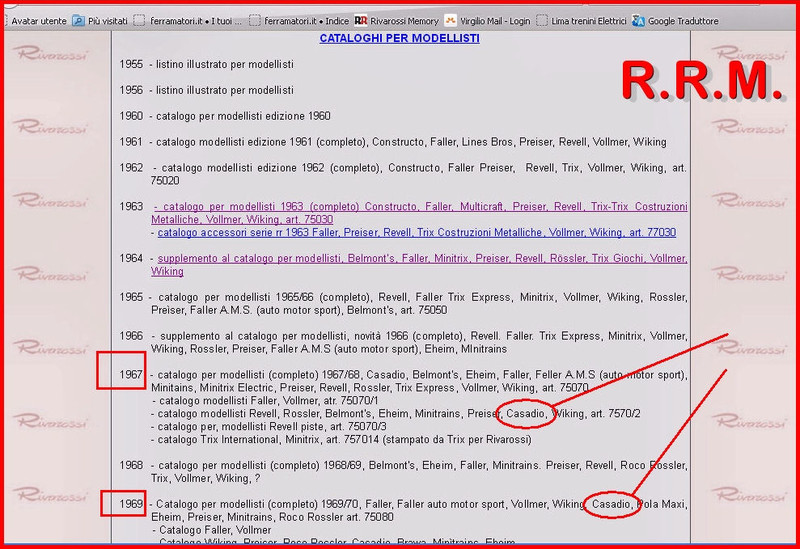The width and height of the screenshot is (800, 549).
Task: Click the 1956 listino illustrato text
Action: (224, 90)
